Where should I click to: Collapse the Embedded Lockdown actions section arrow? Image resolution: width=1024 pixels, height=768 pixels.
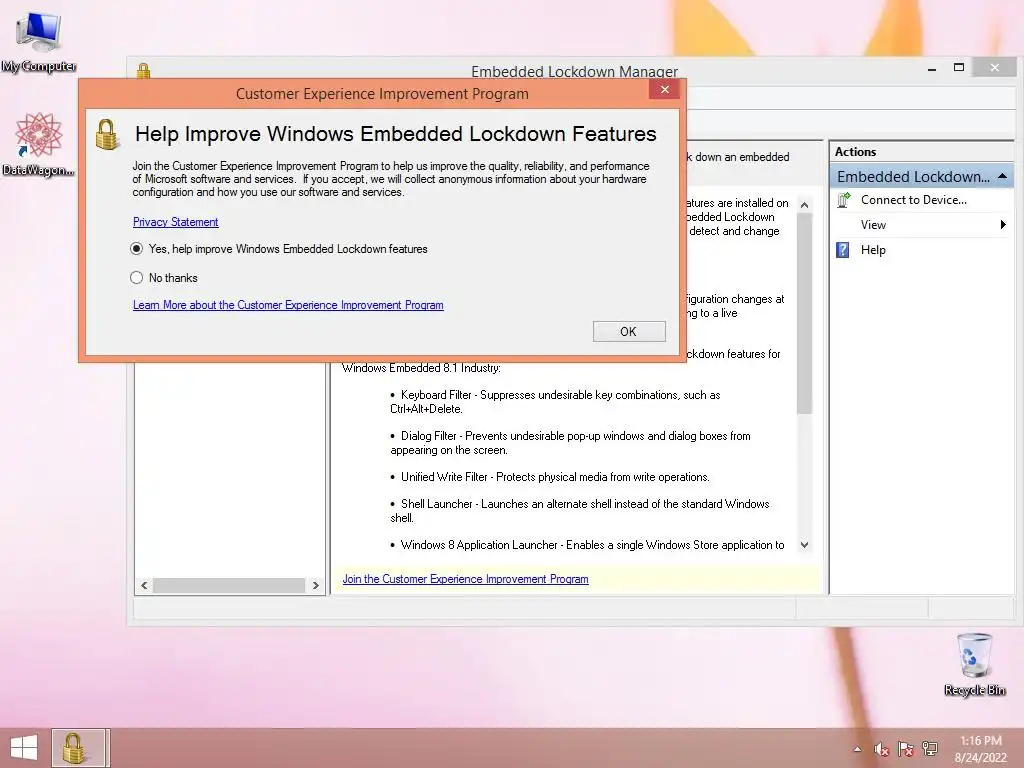[1002, 176]
